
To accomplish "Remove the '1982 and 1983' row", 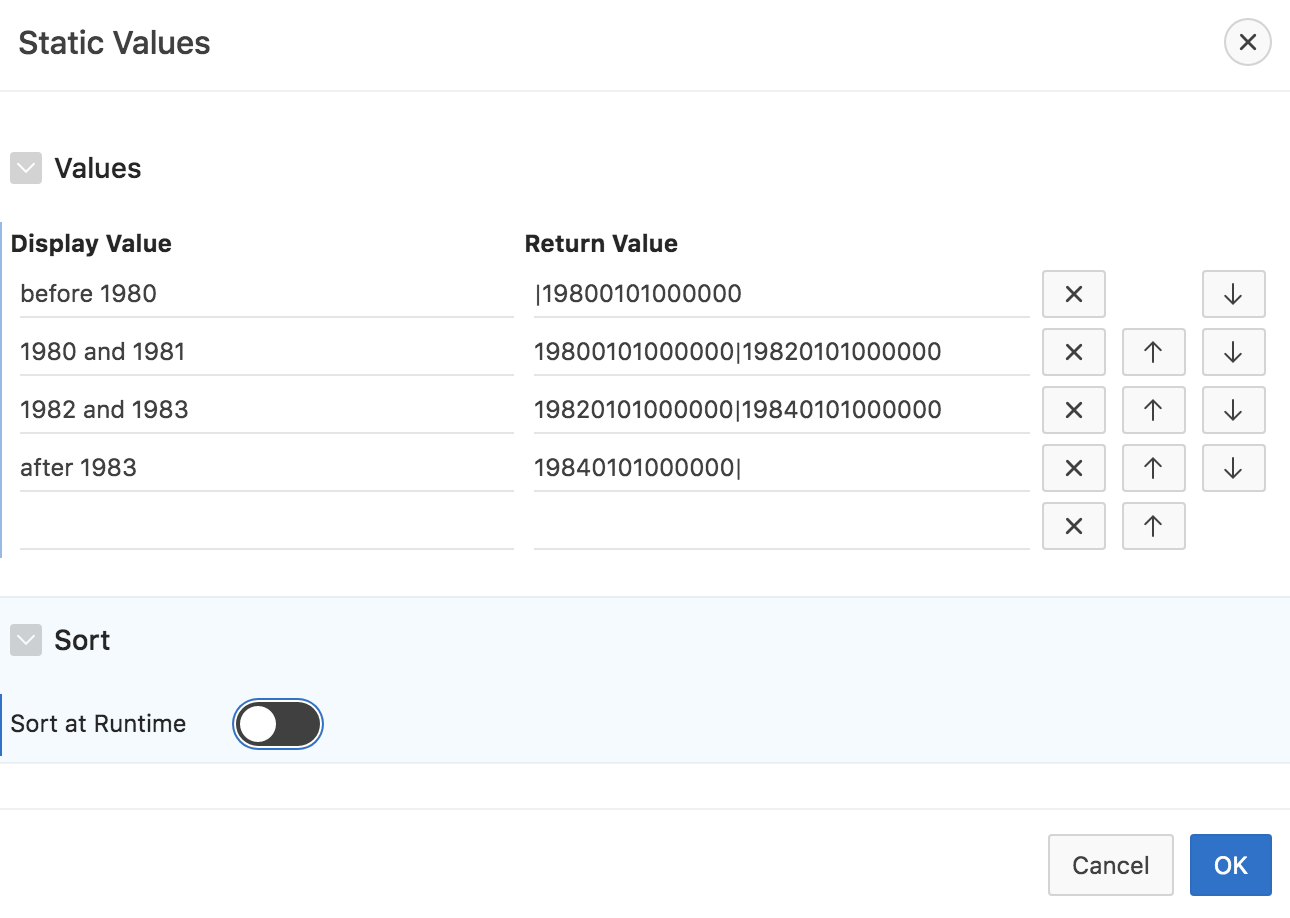I will coord(1073,410).
